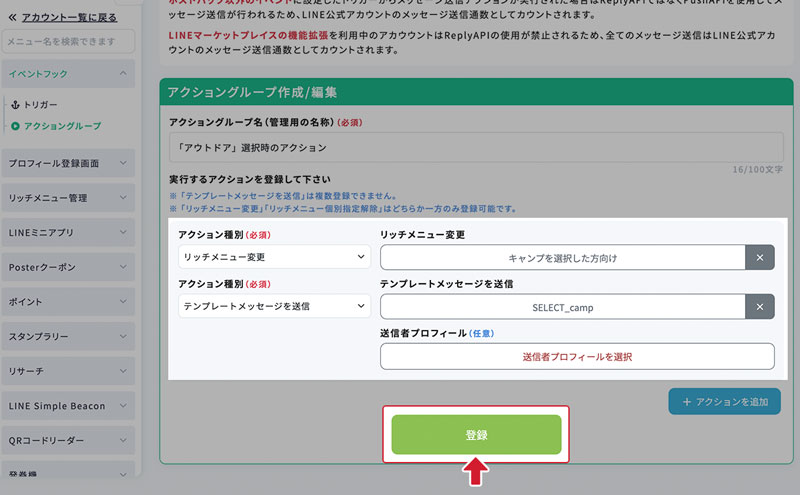Expand the リッチメニュー管理 menu
This screenshot has height=495, width=800.
[68, 198]
